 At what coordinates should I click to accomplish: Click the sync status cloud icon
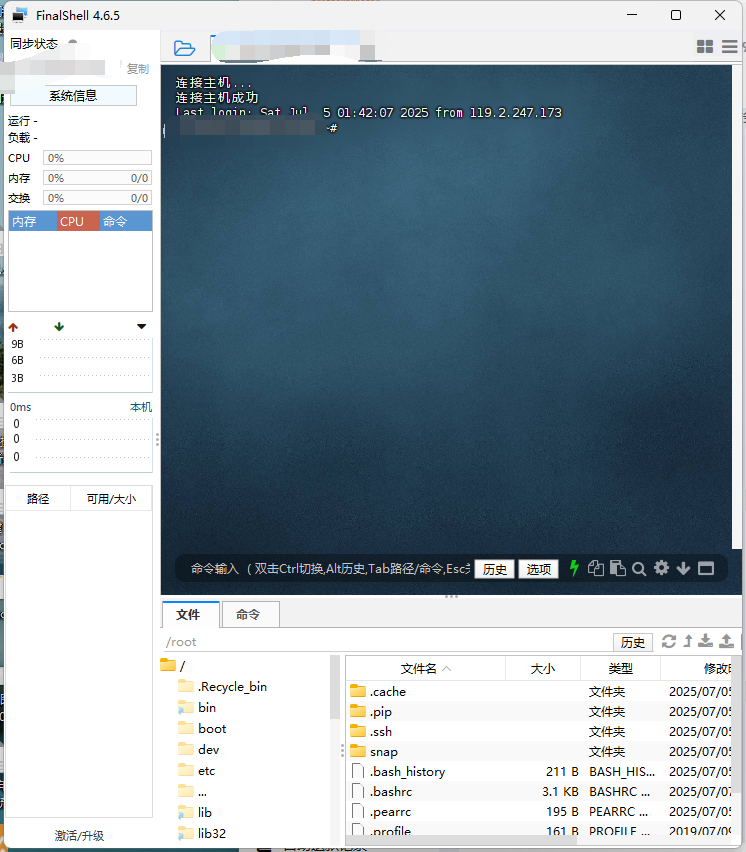coord(72,42)
